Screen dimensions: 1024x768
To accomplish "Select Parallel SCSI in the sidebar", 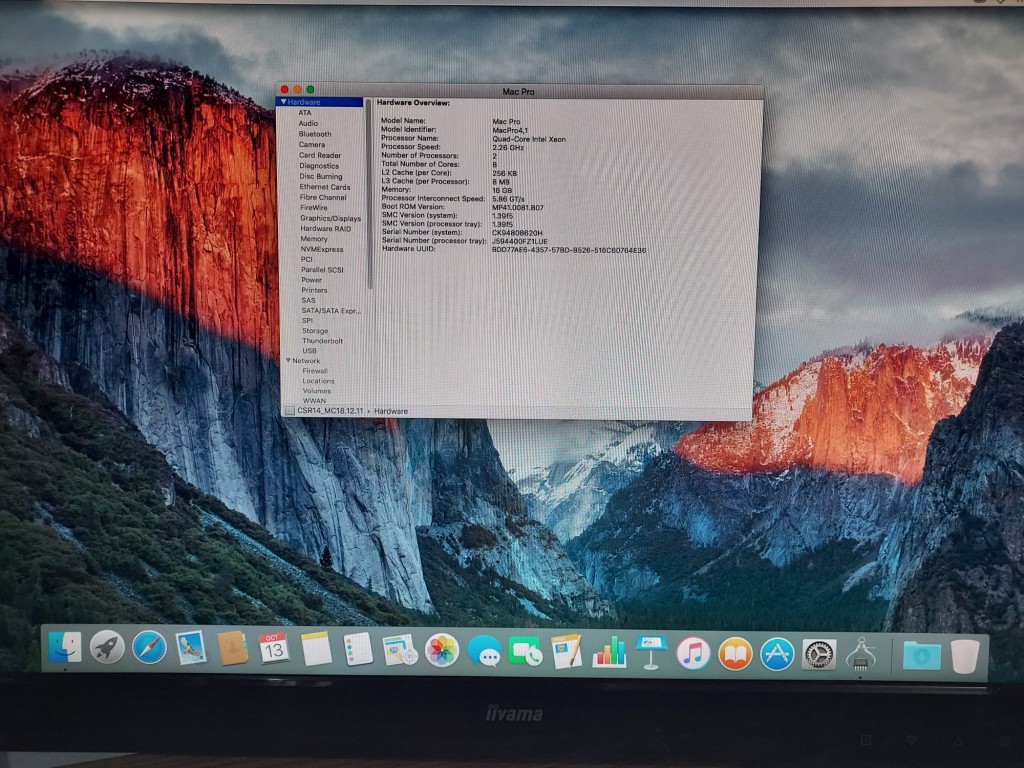I will click(323, 270).
